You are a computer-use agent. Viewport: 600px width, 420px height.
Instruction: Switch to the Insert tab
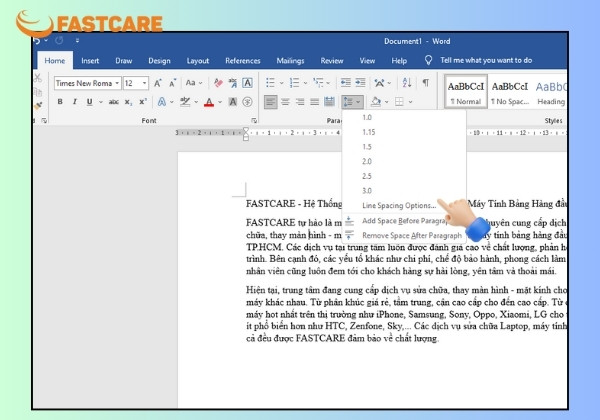coord(90,61)
